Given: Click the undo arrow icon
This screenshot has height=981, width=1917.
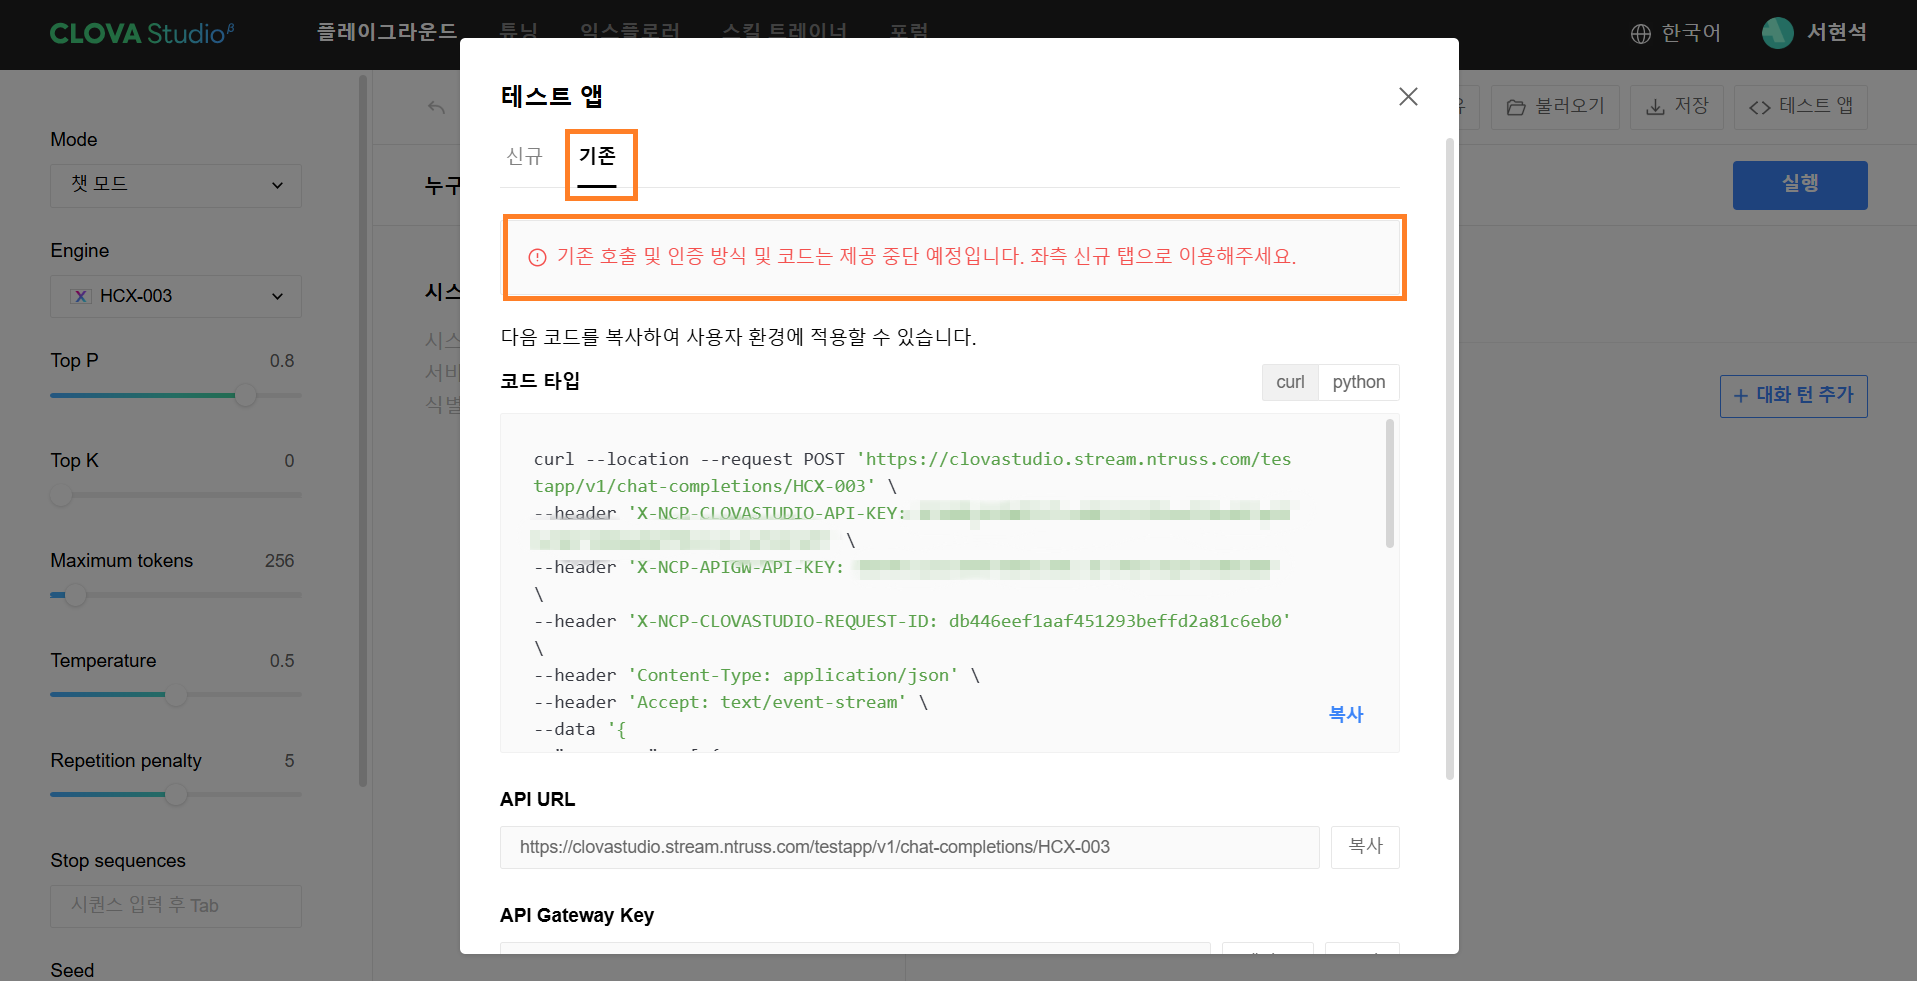Looking at the screenshot, I should pyautogui.click(x=436, y=107).
